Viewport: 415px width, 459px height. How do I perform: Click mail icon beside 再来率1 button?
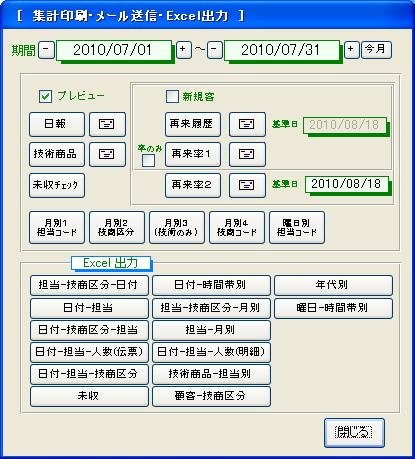[247, 154]
